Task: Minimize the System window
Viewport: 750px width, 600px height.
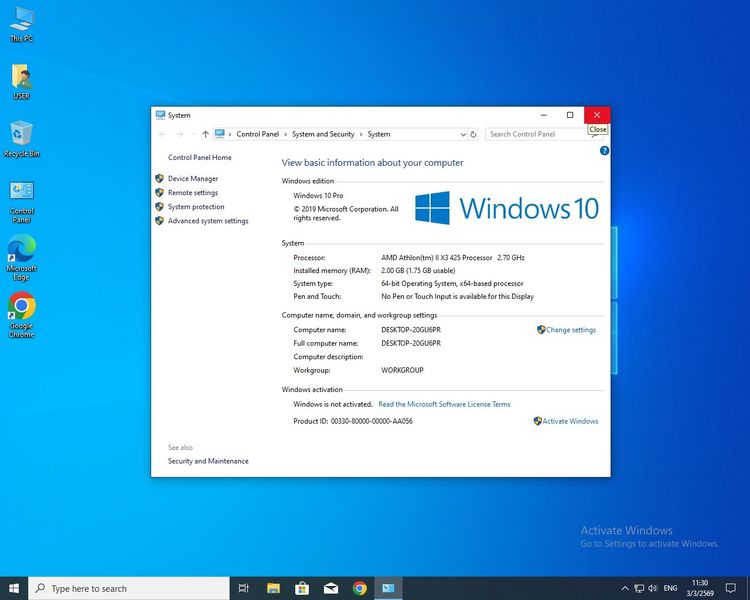Action: pos(544,115)
